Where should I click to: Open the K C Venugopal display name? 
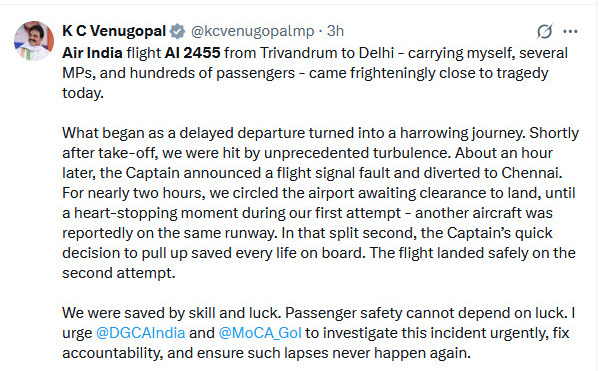pyautogui.click(x=114, y=31)
